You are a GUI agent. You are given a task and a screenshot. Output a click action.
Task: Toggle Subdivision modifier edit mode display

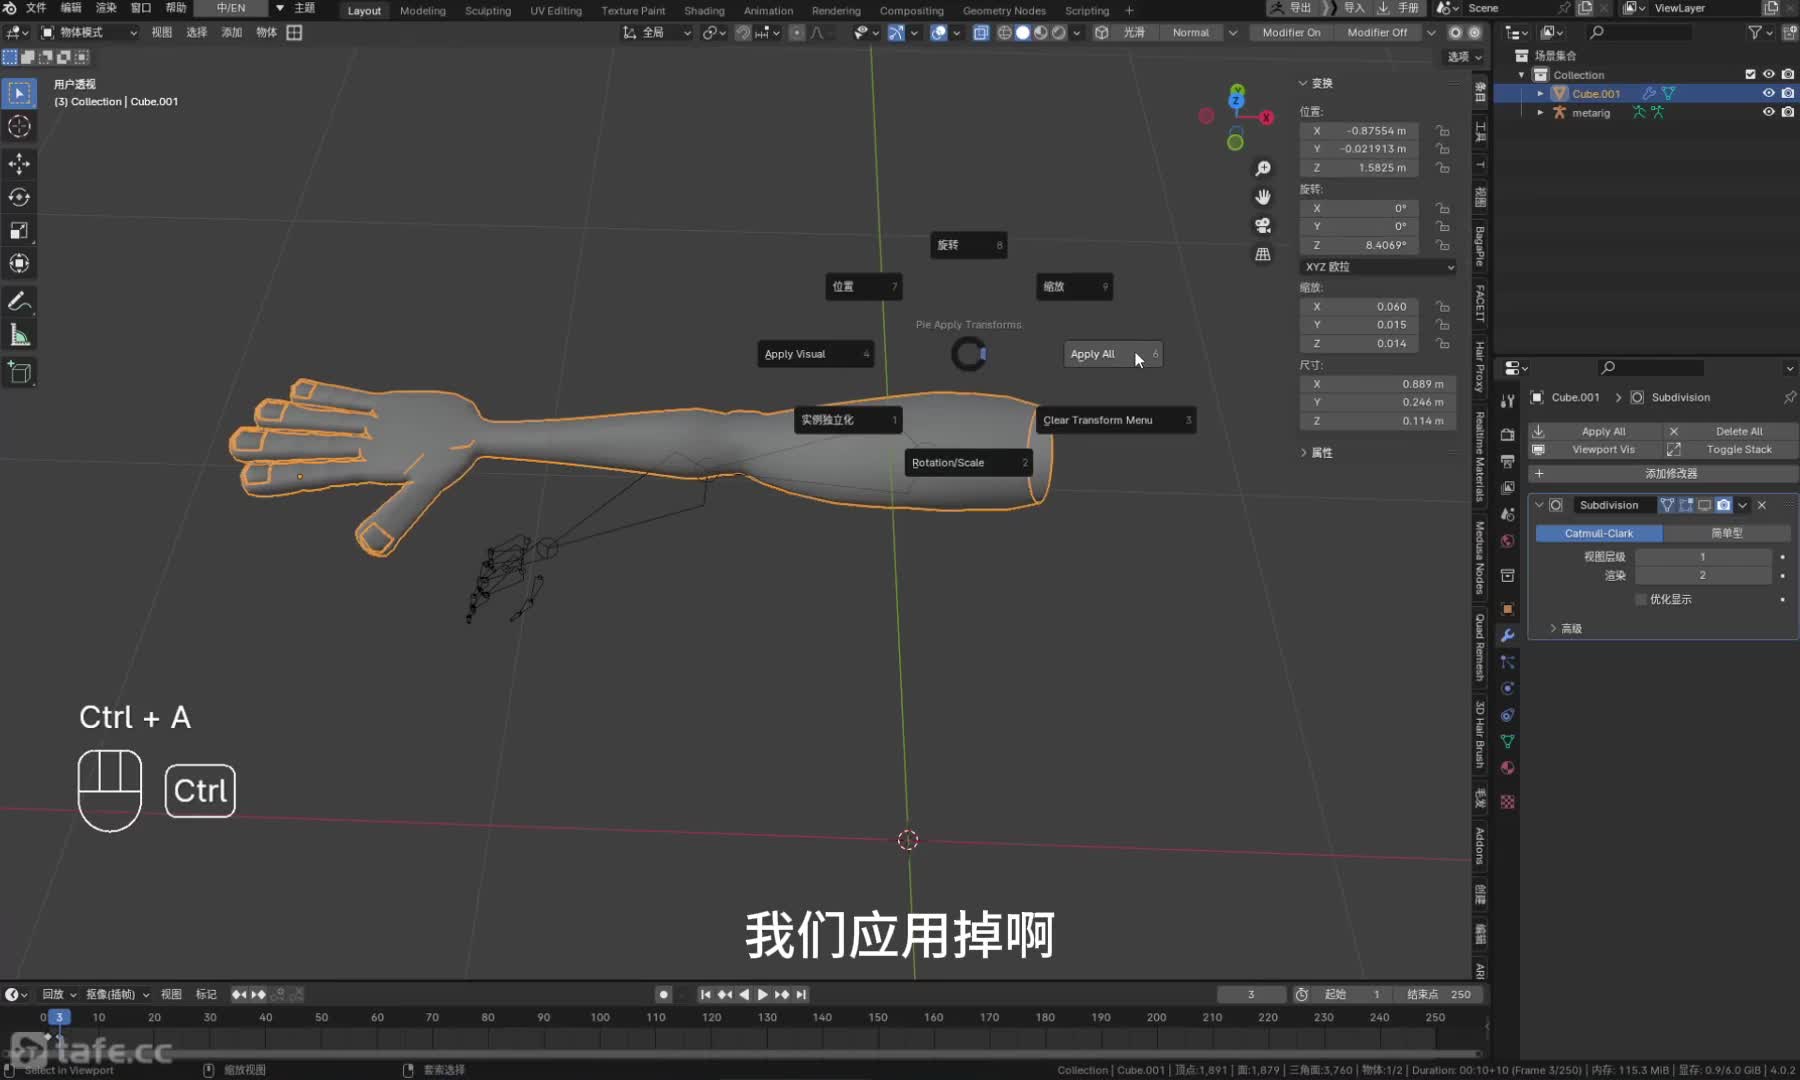coord(1686,505)
